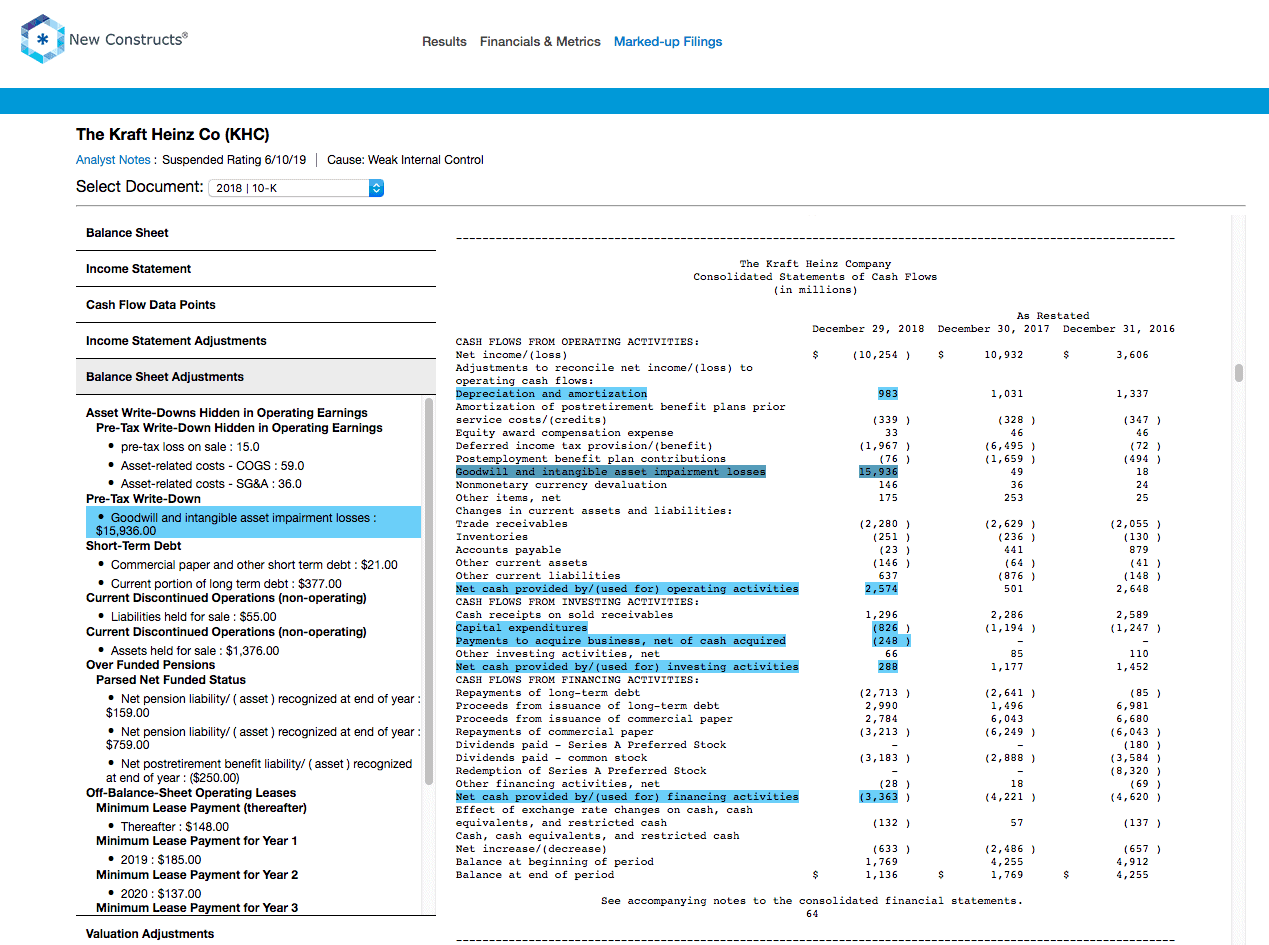Select Assets held for sale : $1,376.00

point(195,651)
